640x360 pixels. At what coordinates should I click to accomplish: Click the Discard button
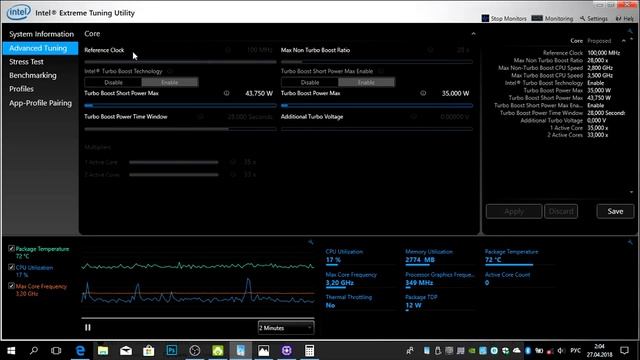point(561,211)
